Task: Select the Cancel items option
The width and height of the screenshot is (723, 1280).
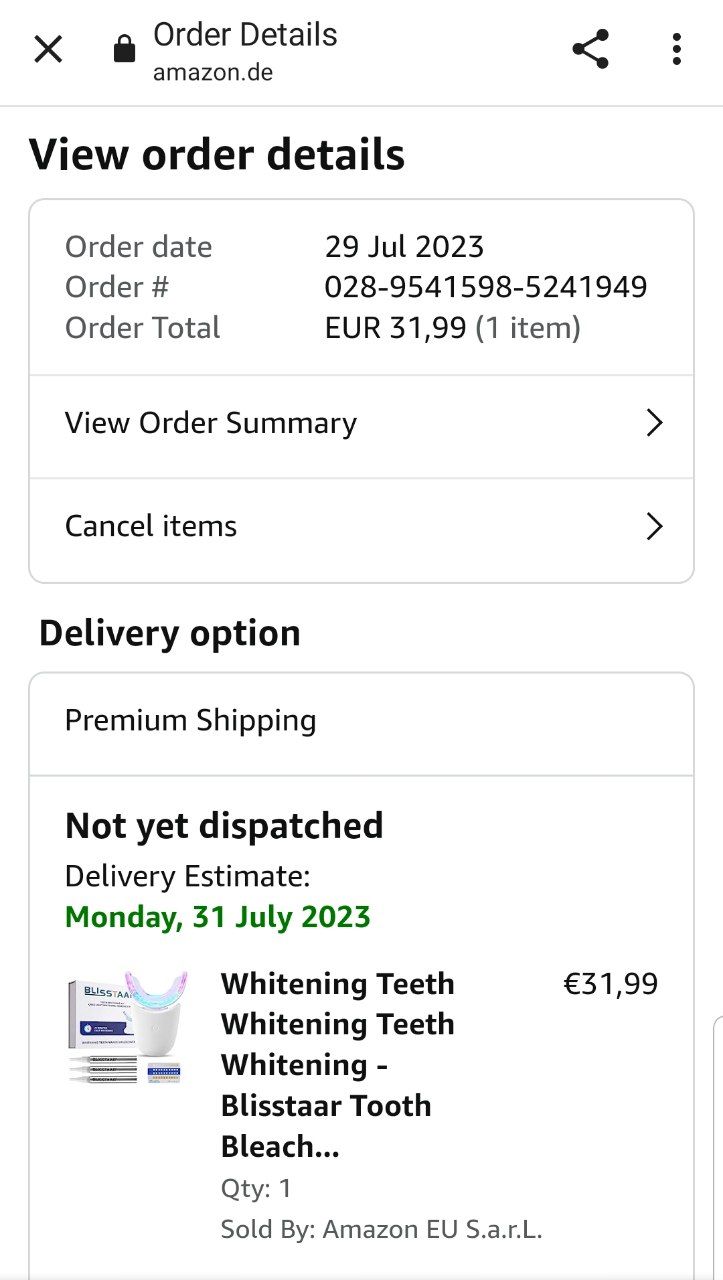Action: tap(151, 526)
